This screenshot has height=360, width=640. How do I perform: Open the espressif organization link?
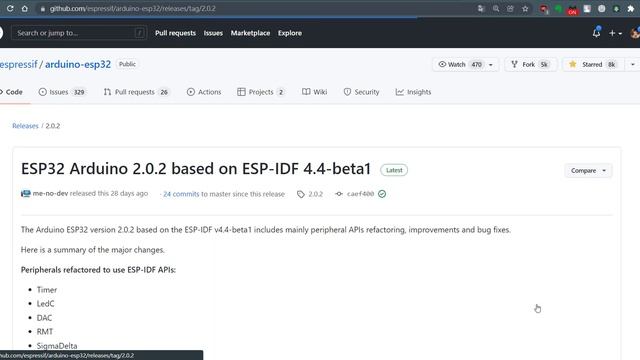coord(19,64)
